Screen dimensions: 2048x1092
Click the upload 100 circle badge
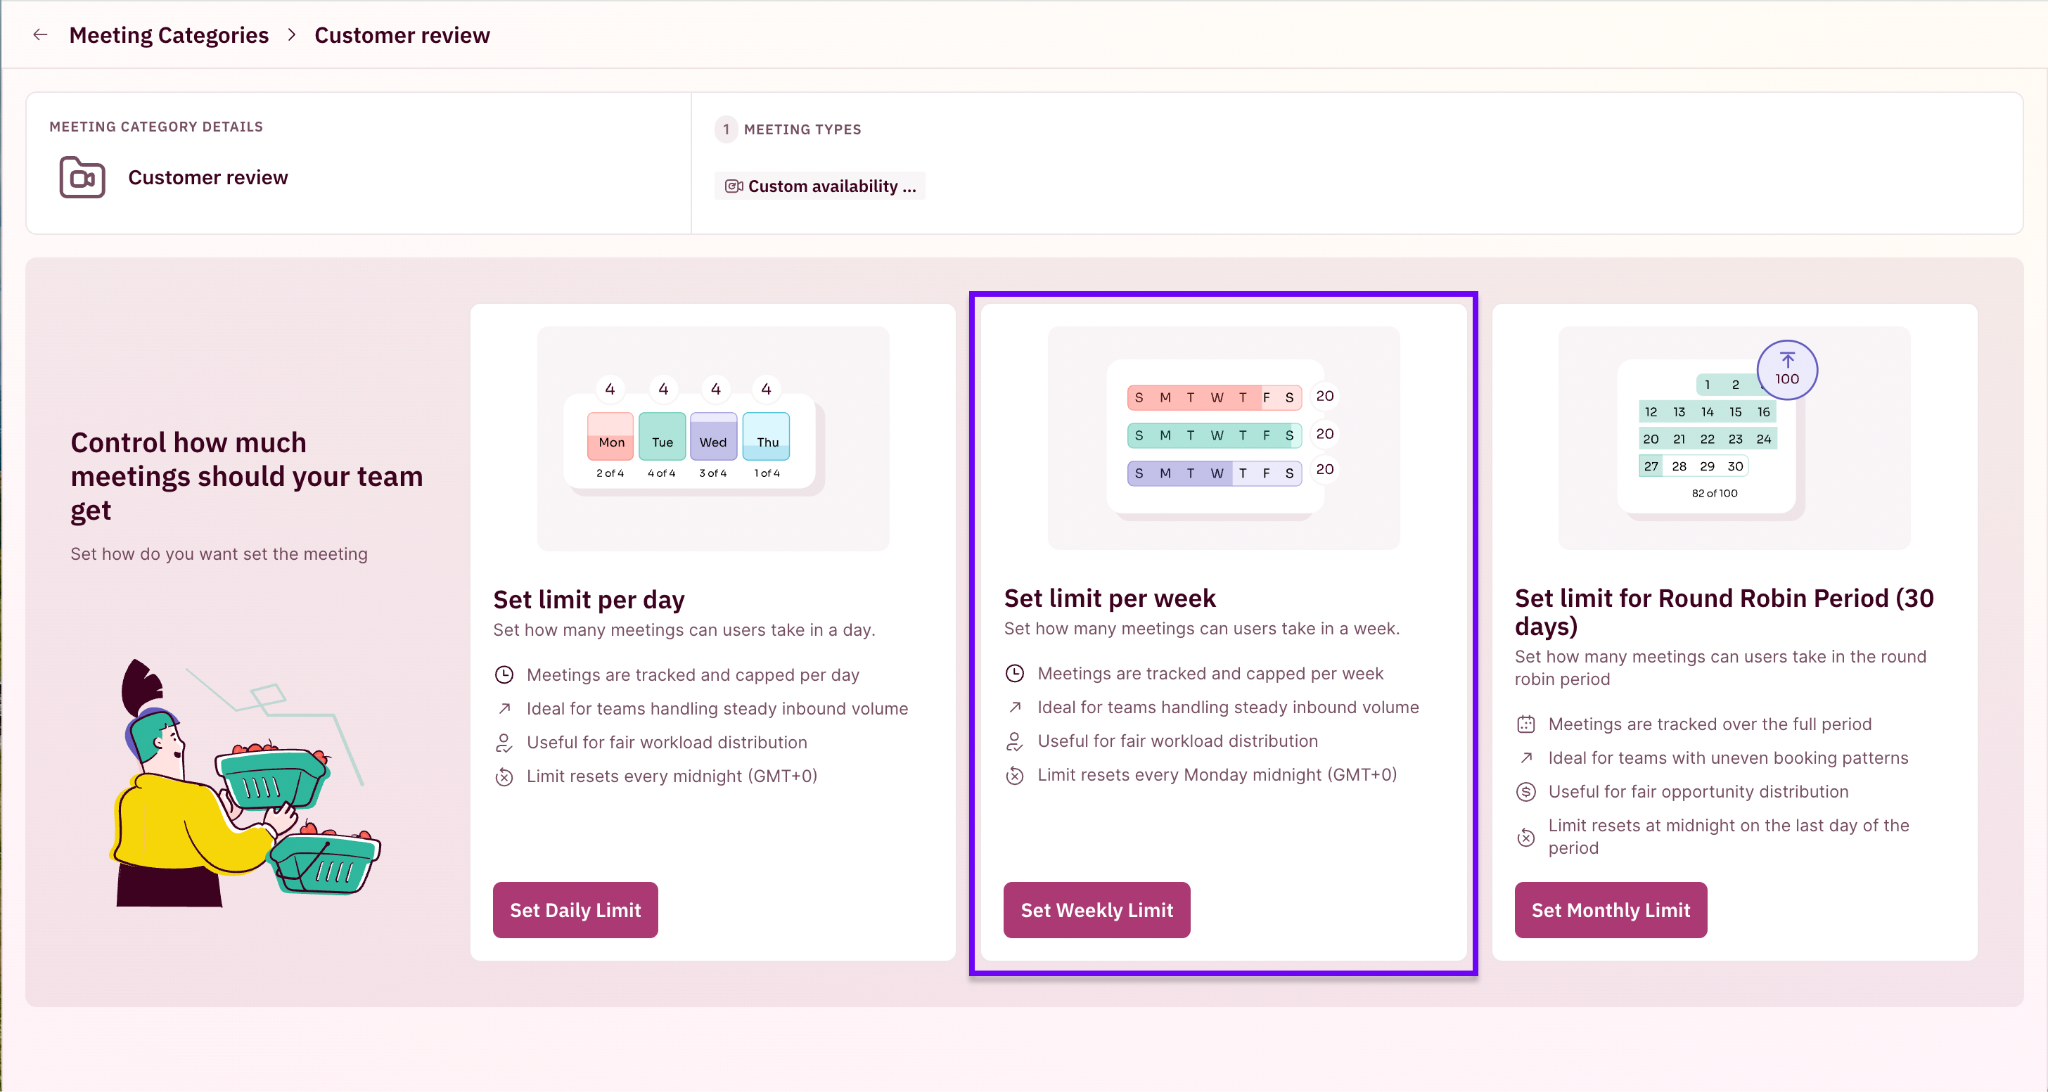[x=1787, y=370]
